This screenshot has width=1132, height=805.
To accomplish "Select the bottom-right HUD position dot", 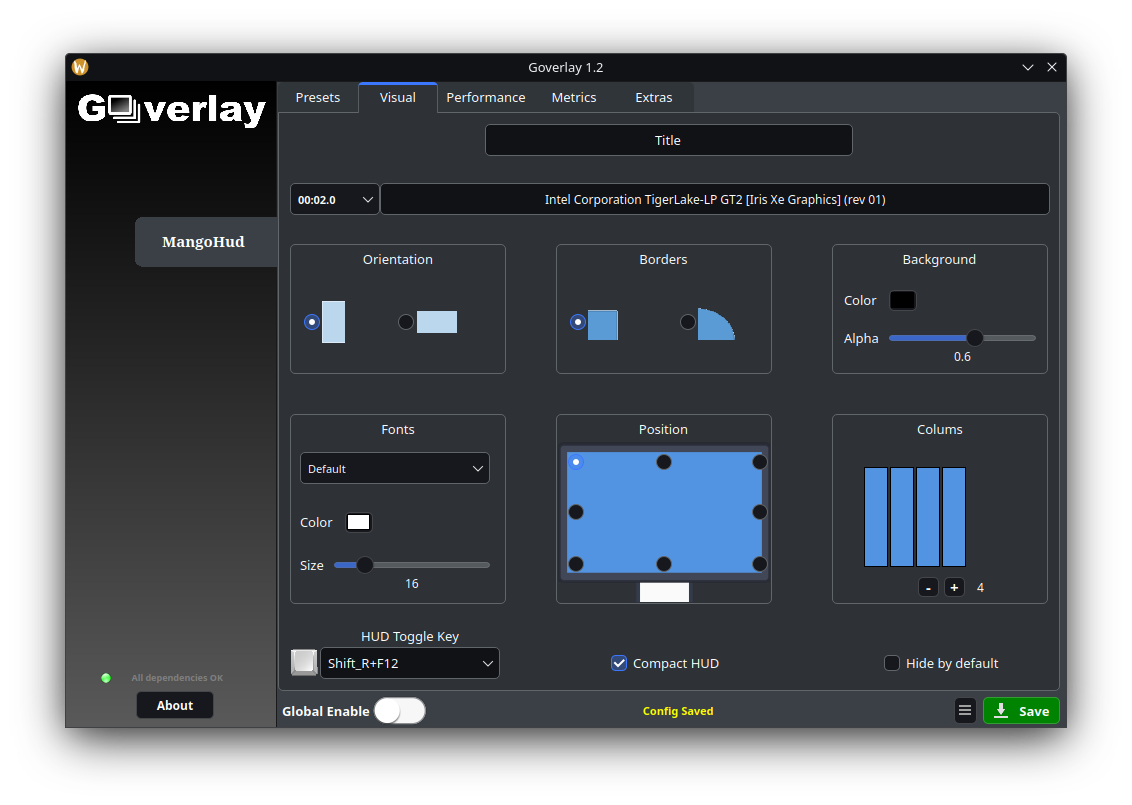I will pos(760,564).
